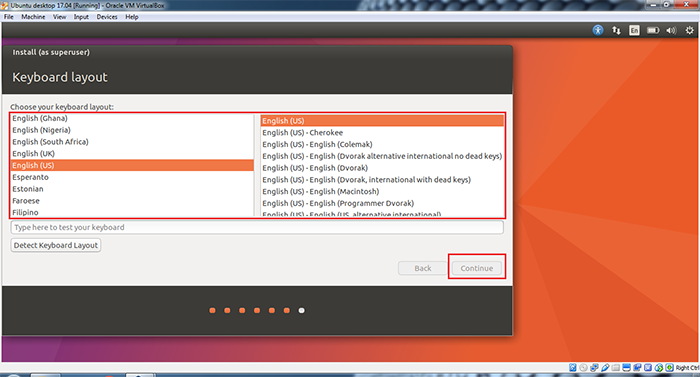Screen dimensions: 700x377
Task: Open the network connections indicator
Action: [x=616, y=30]
